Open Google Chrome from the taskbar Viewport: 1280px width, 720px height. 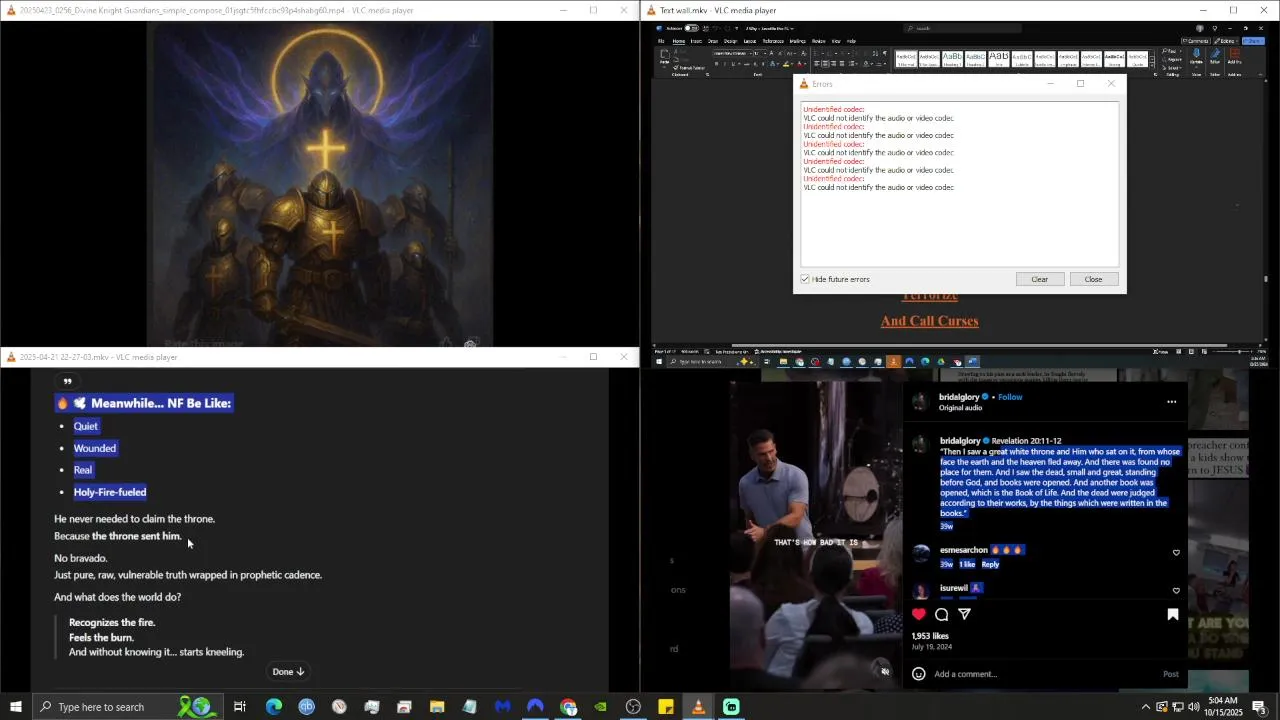(x=568, y=707)
